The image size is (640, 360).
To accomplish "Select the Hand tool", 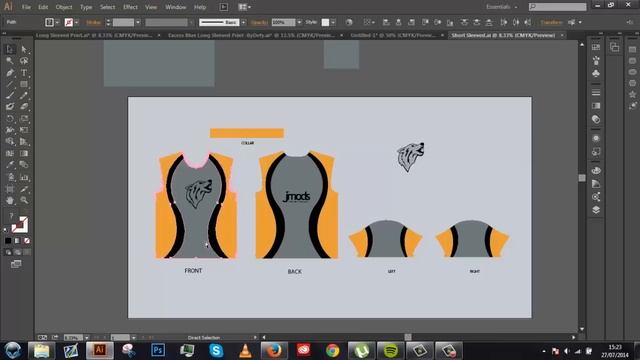I will pyautogui.click(x=10, y=200).
